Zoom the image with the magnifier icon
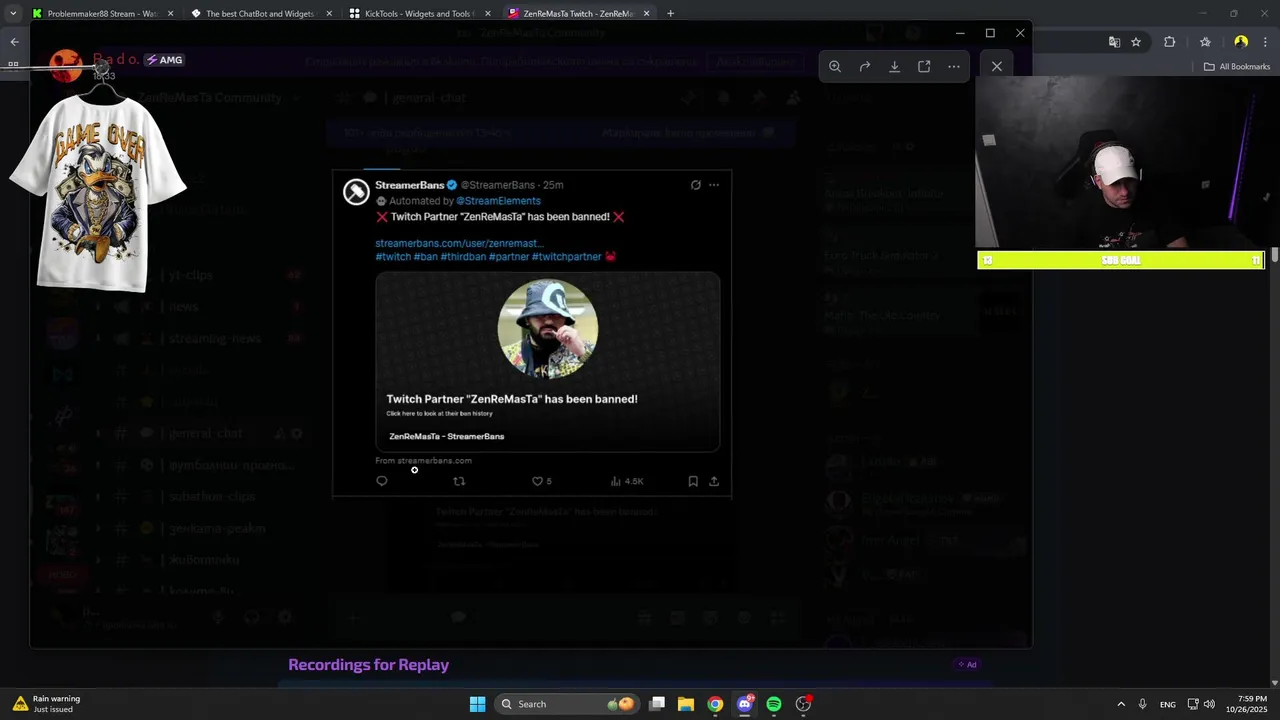This screenshot has height=720, width=1280. click(x=835, y=67)
